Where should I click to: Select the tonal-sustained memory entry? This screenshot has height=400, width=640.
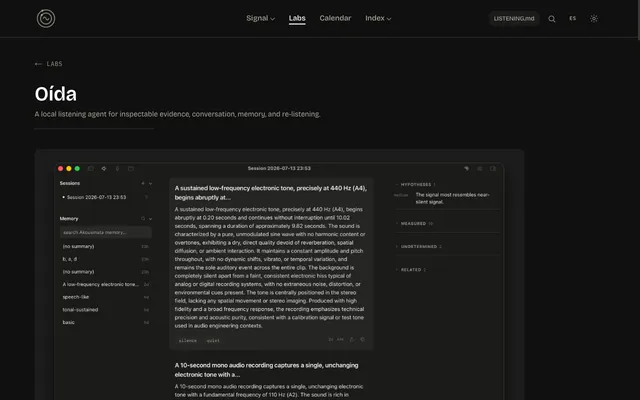tap(105, 310)
